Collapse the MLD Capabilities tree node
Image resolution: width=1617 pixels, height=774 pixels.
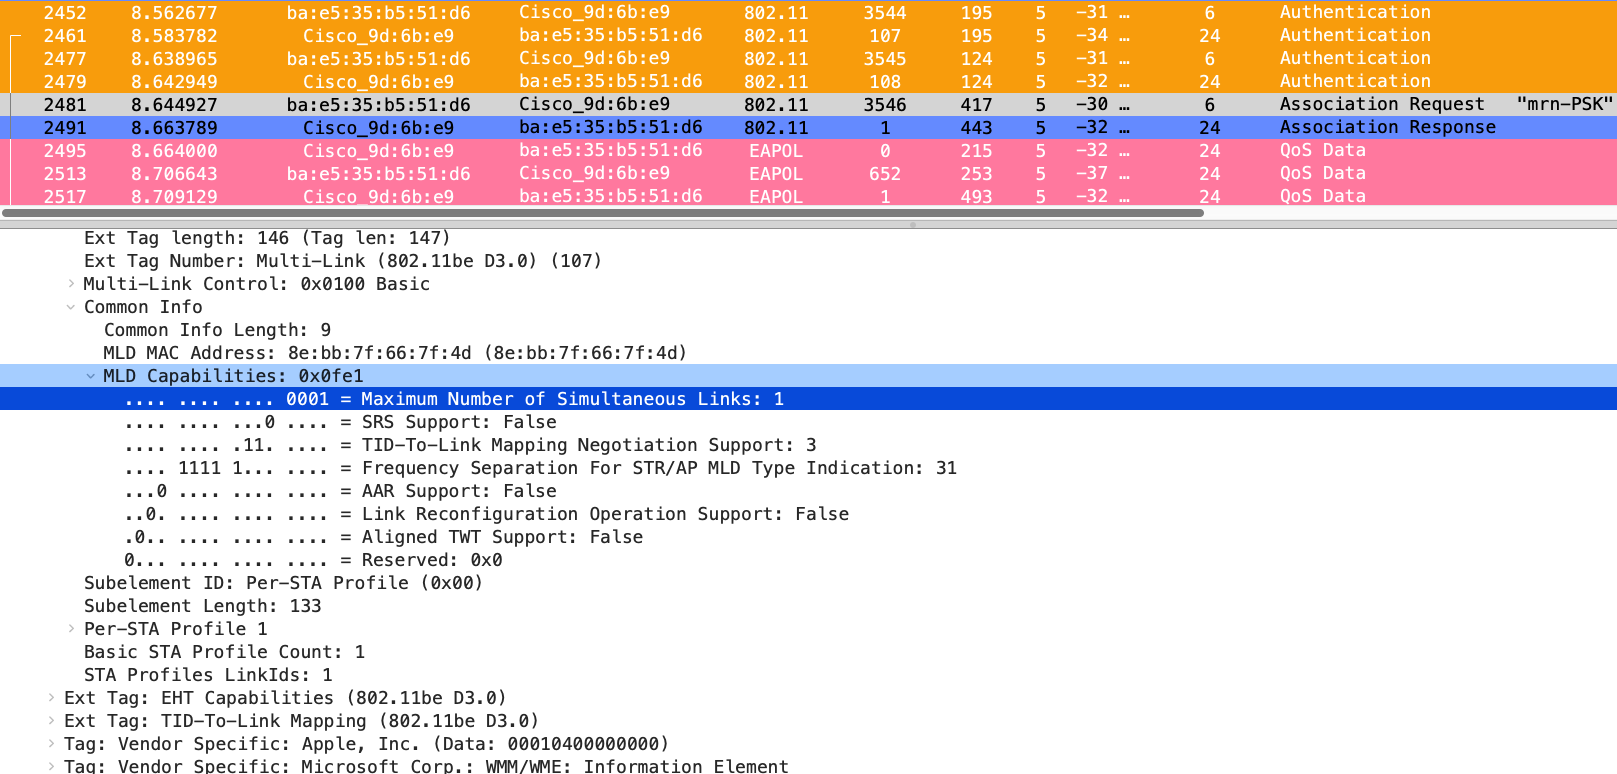click(x=91, y=376)
